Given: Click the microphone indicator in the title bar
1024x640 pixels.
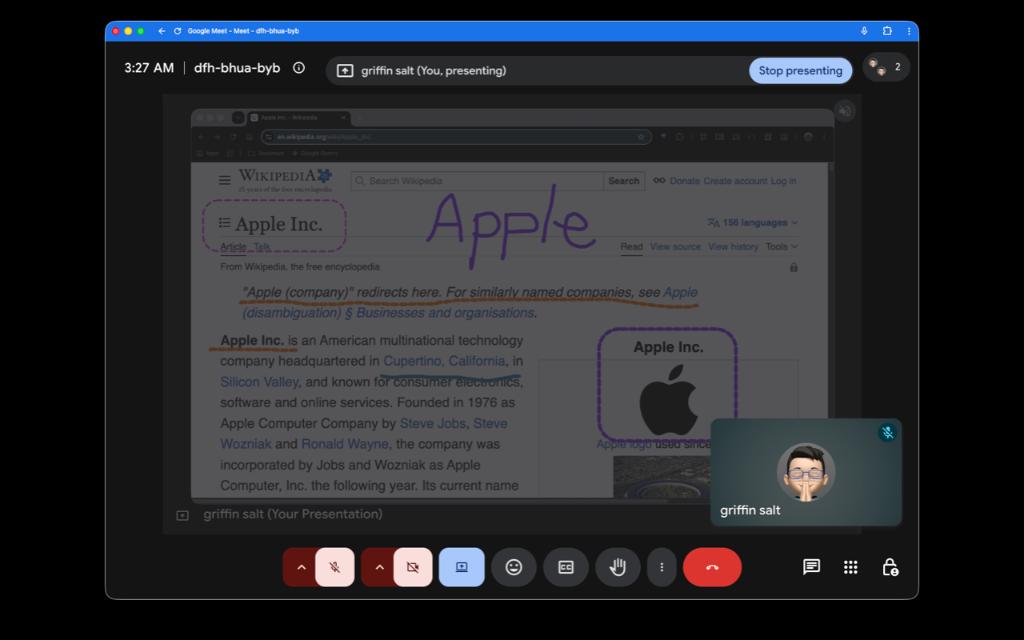Looking at the screenshot, I should pyautogui.click(x=864, y=31).
